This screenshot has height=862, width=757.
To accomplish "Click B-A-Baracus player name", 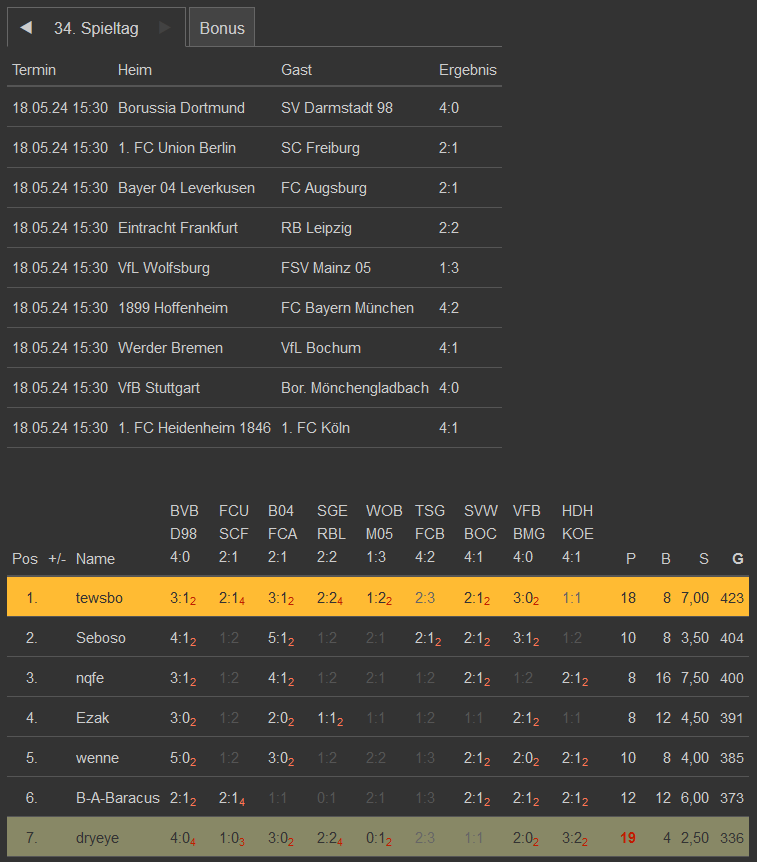I will coord(117,798).
